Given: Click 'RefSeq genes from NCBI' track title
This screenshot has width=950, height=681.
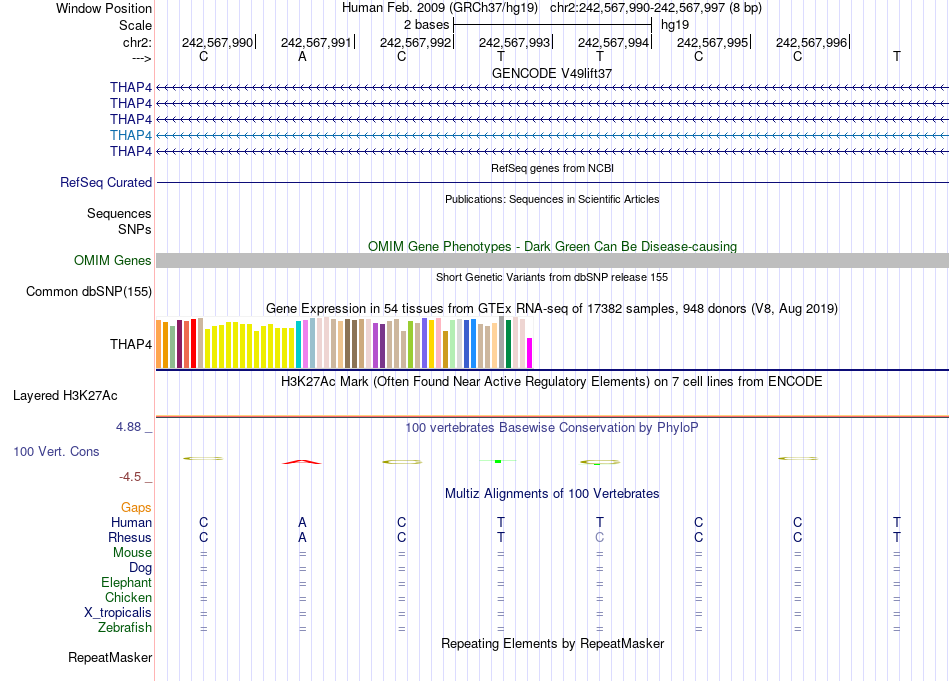Looking at the screenshot, I should pos(553,168).
